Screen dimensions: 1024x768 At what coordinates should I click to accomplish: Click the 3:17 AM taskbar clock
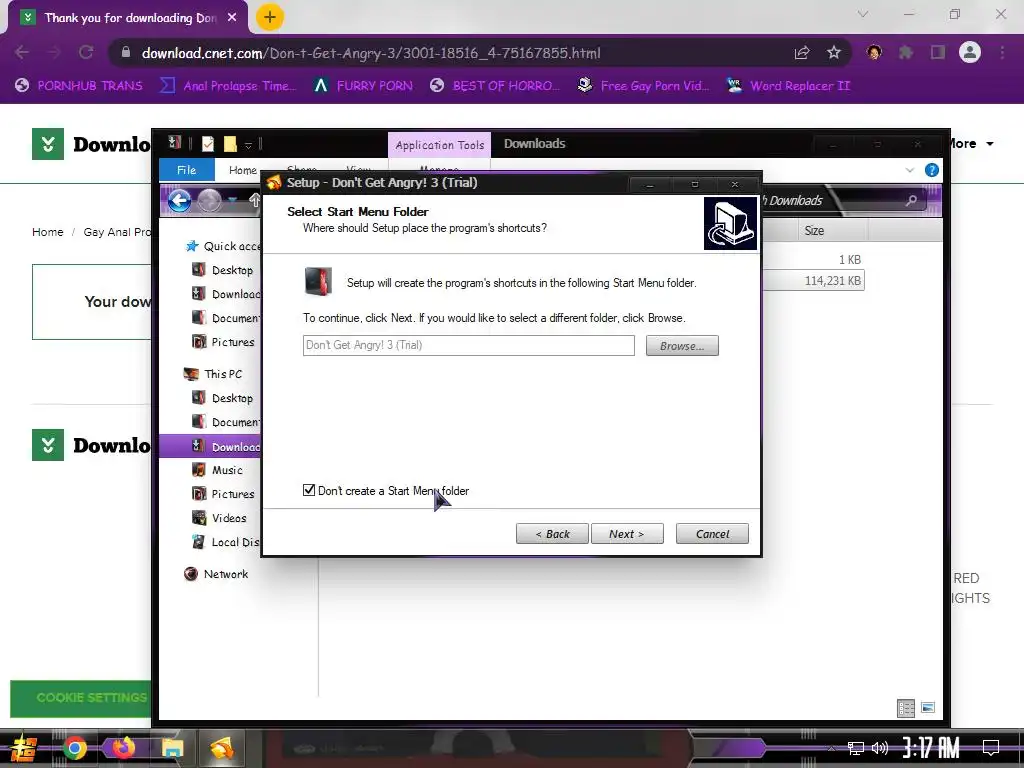coord(931,748)
